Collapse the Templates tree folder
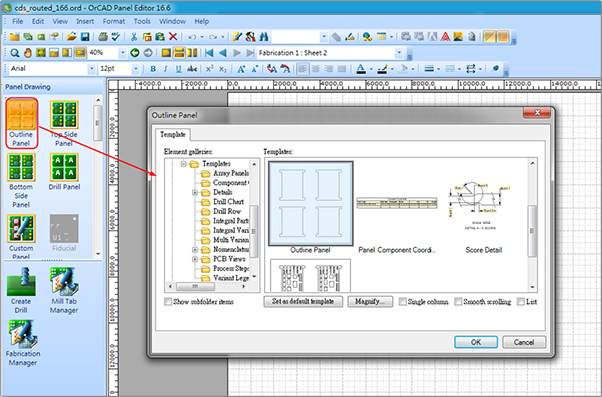The height and width of the screenshot is (397, 602). coord(184,164)
